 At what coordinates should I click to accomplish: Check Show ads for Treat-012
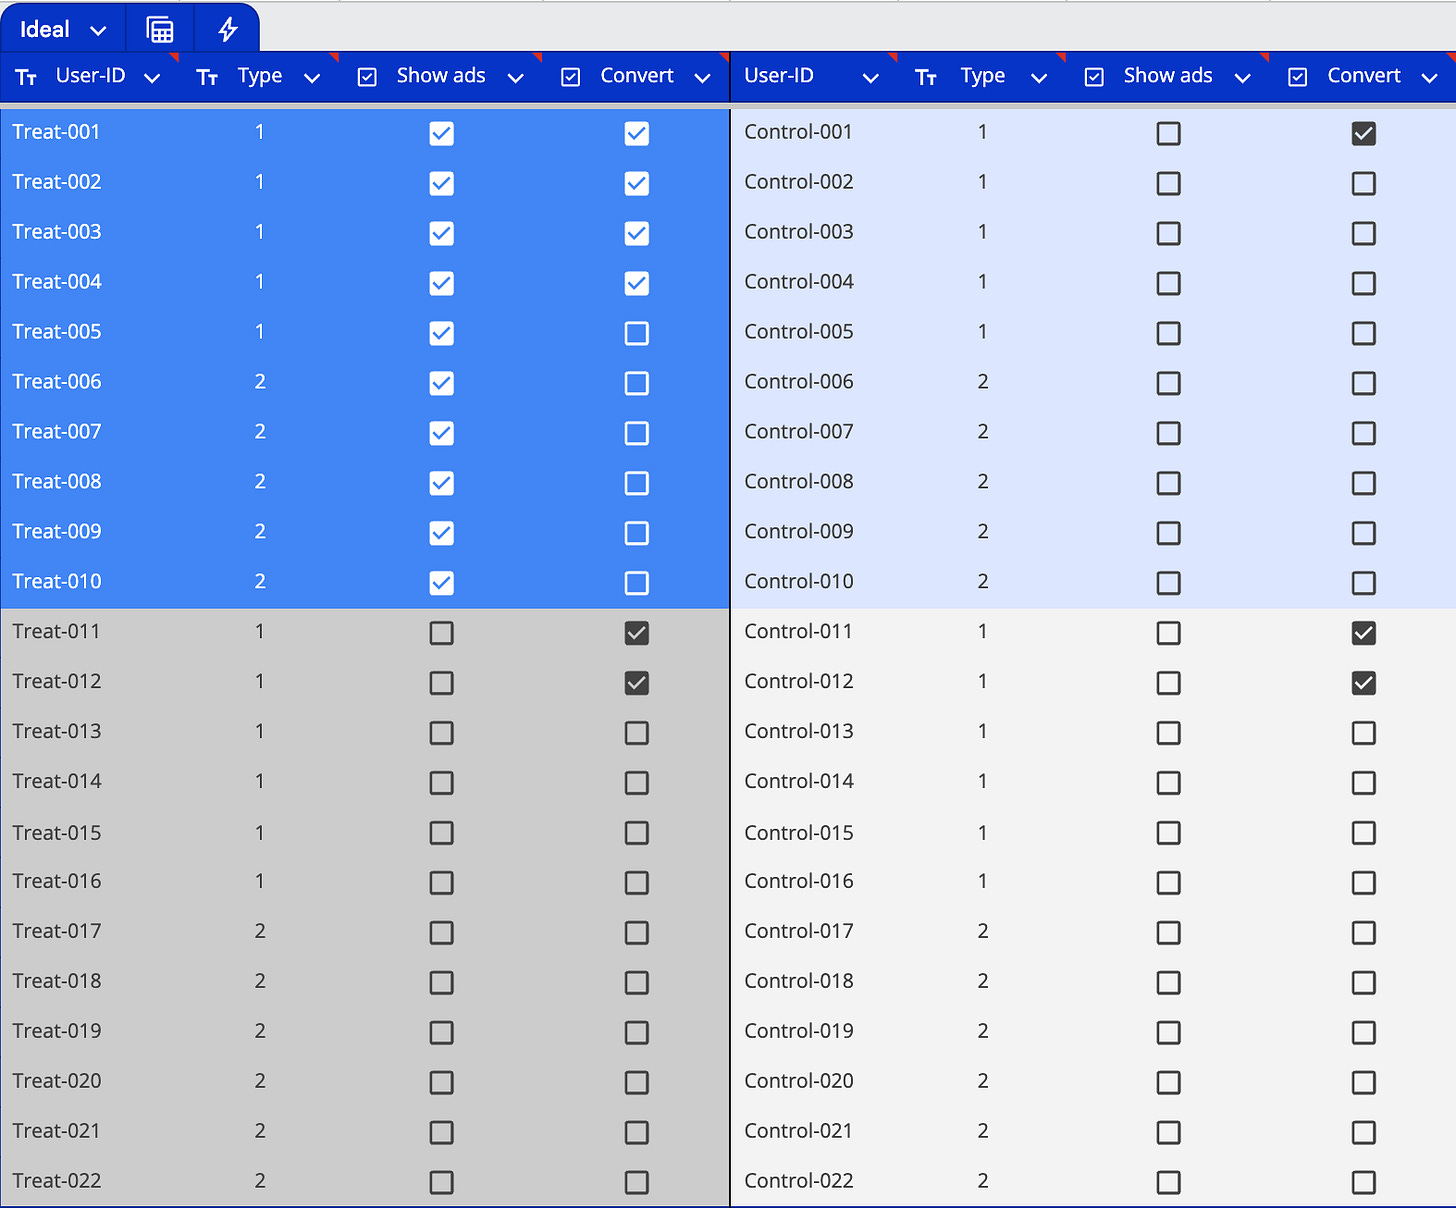(x=441, y=683)
